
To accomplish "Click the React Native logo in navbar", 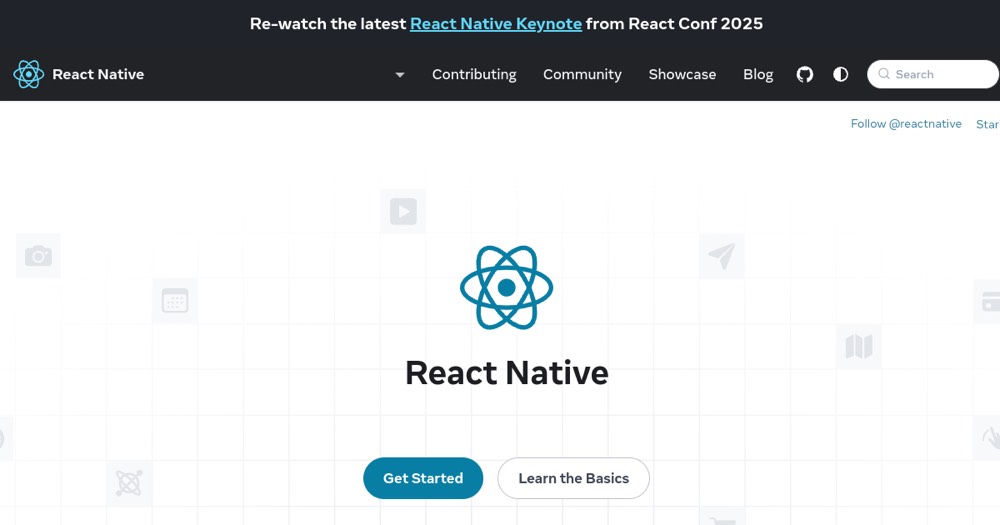I will click(29, 75).
